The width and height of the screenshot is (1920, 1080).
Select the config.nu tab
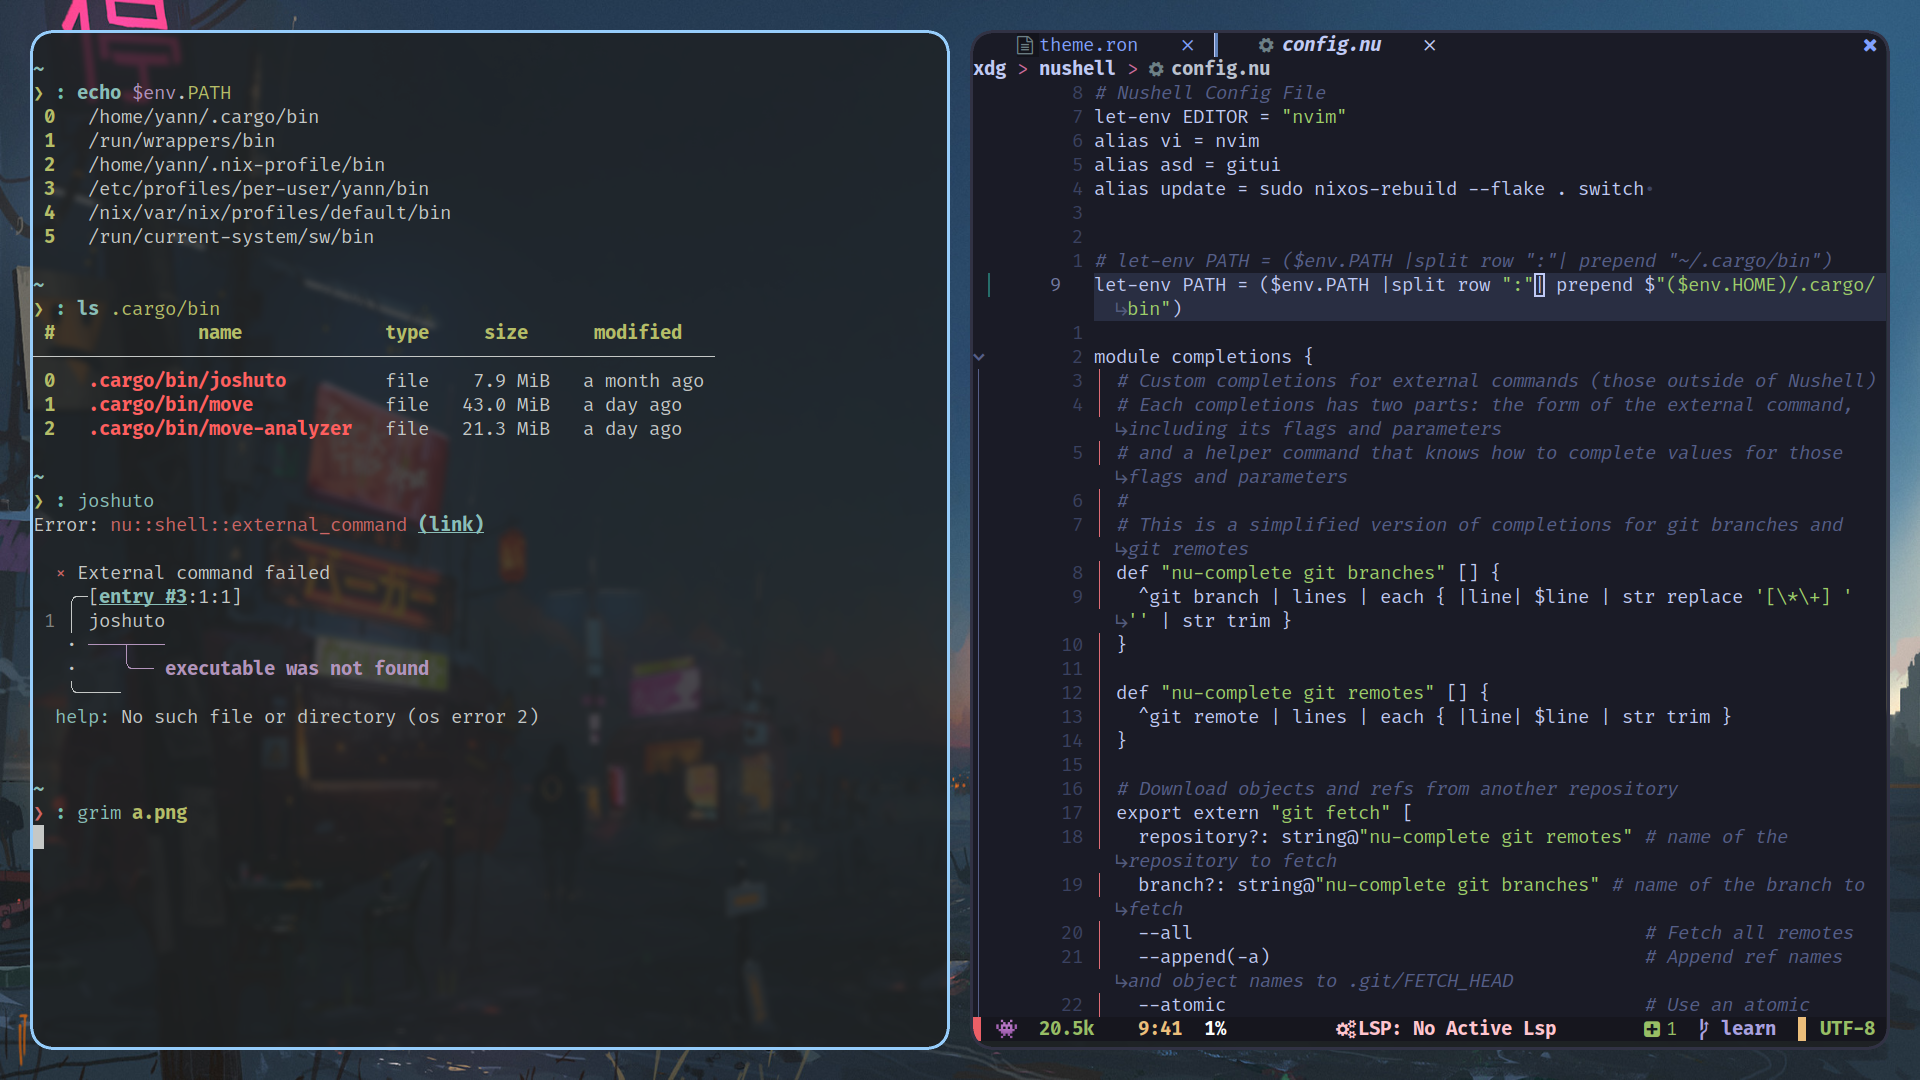coord(1330,44)
